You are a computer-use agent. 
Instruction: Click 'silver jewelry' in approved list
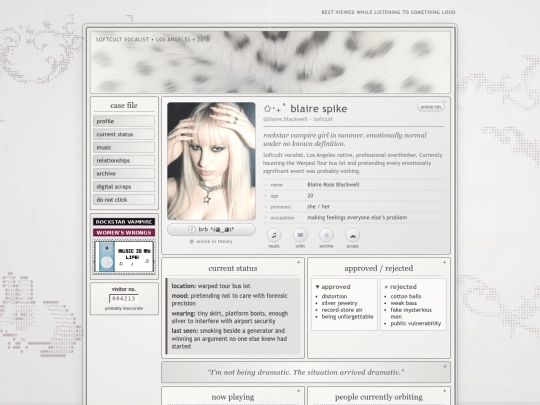[339, 303]
